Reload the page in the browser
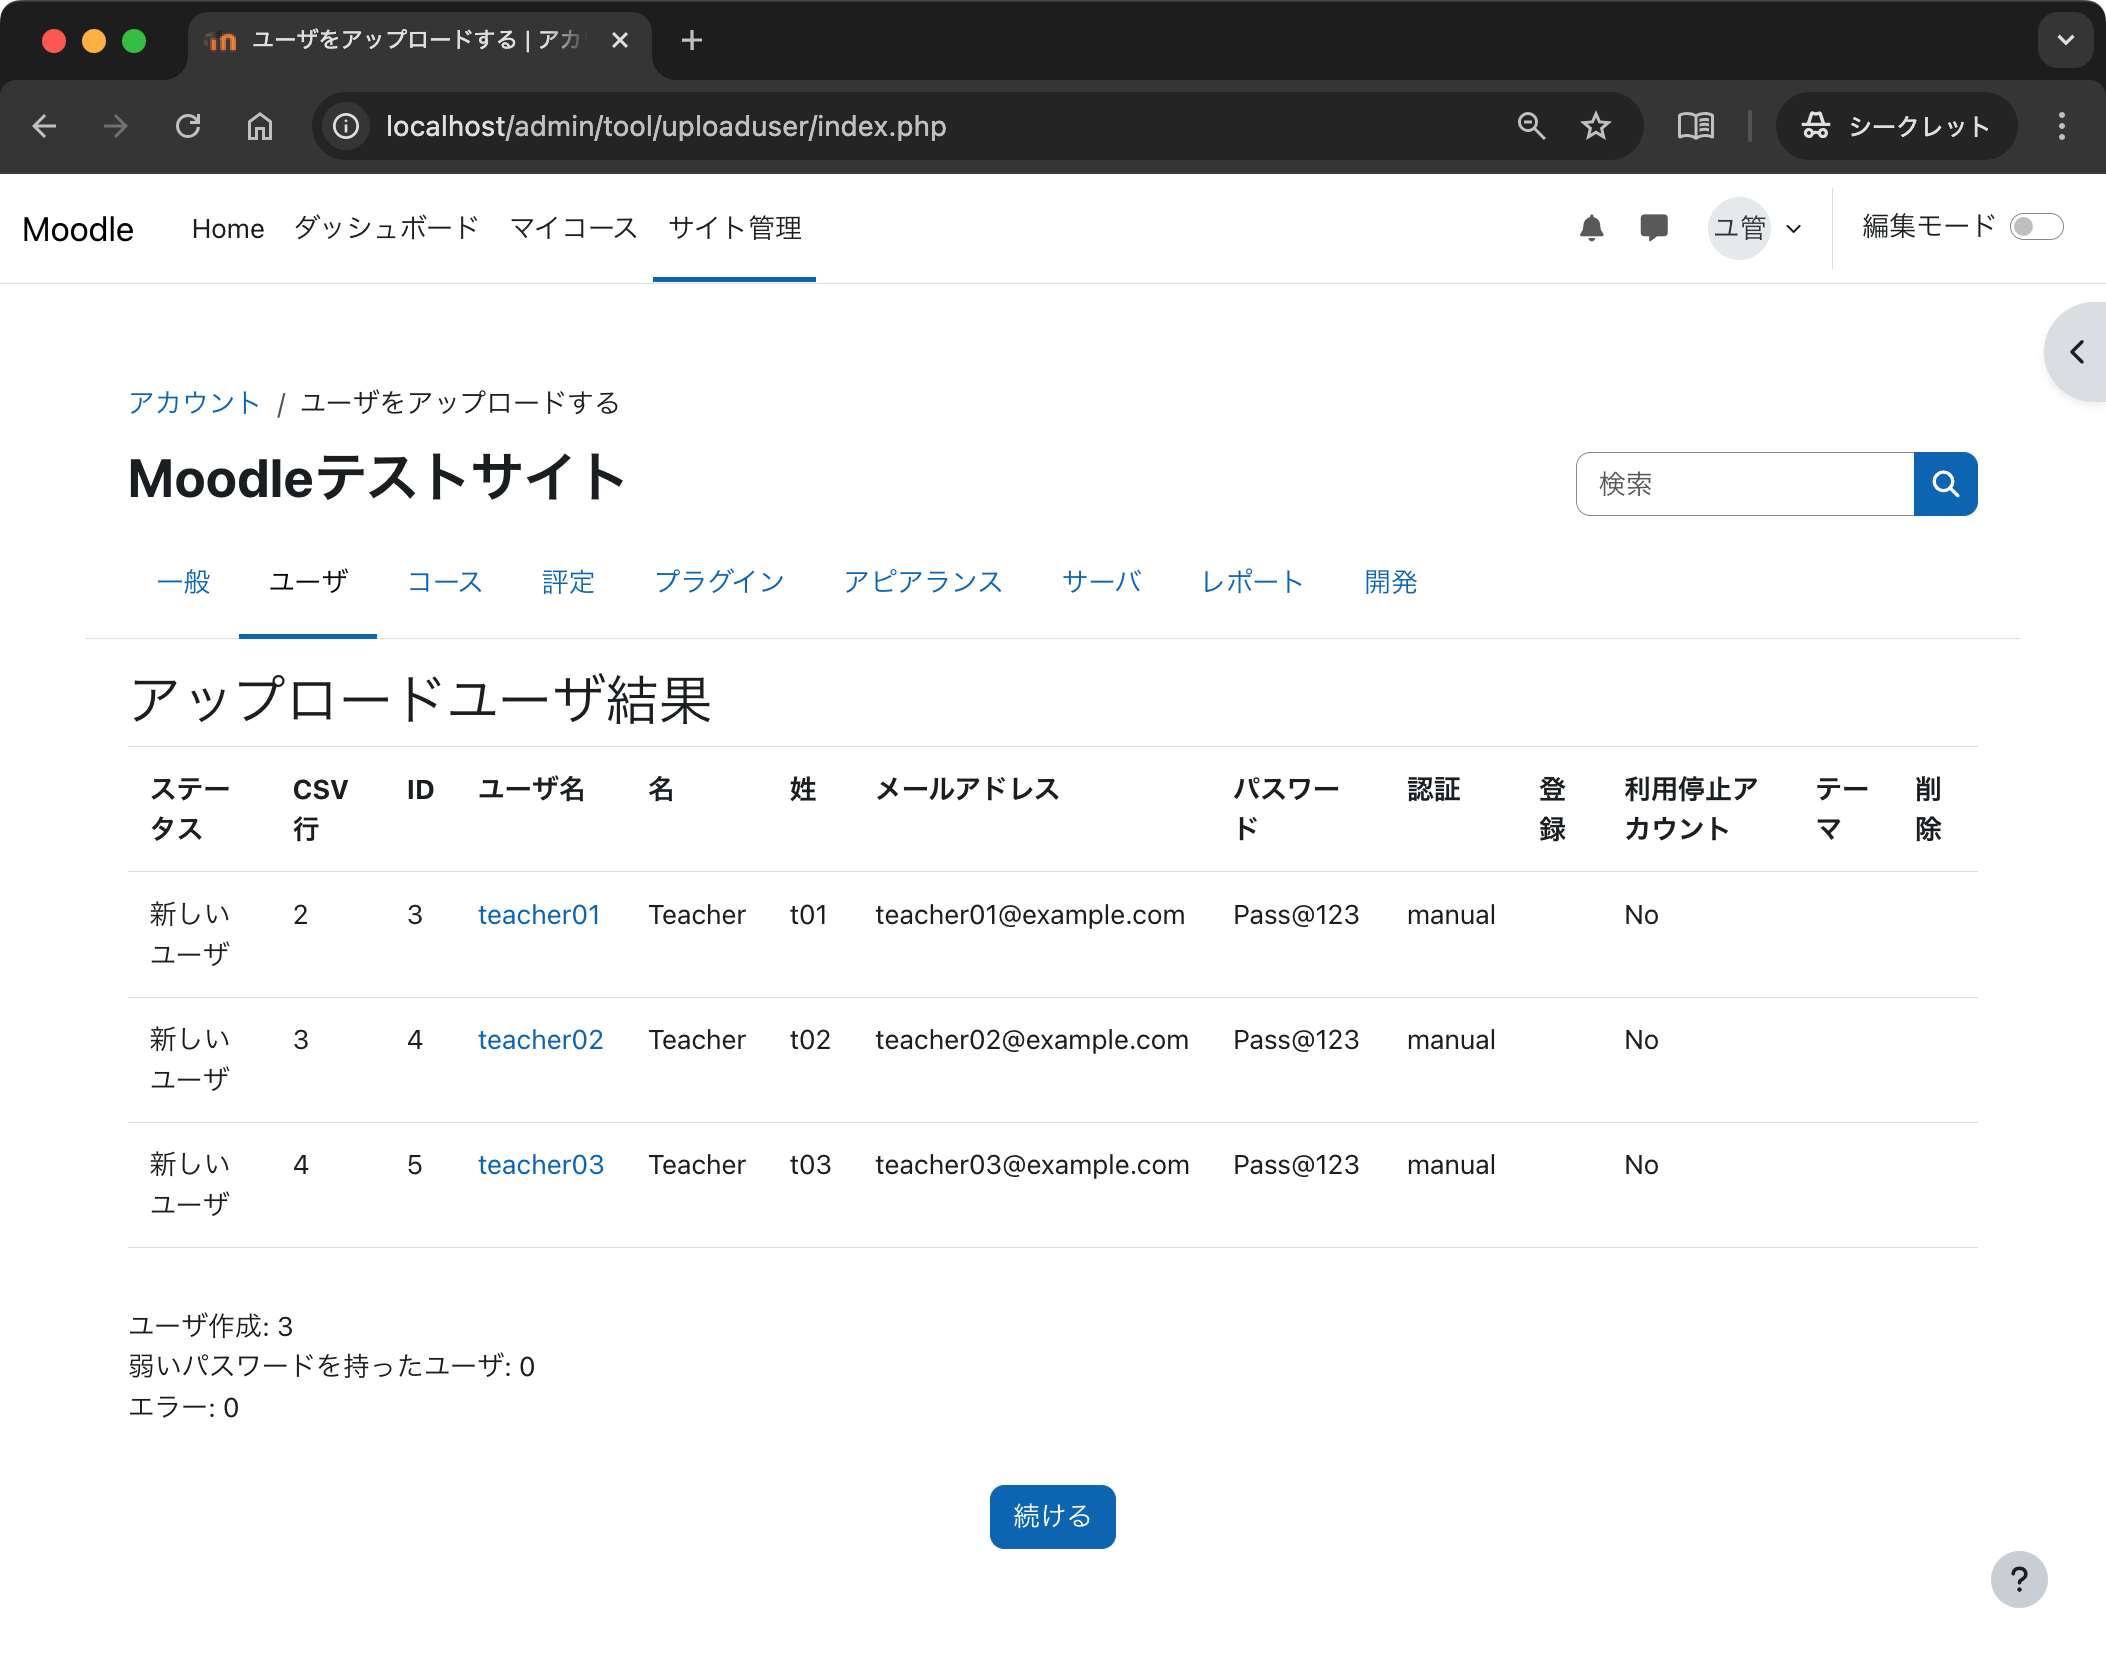The width and height of the screenshot is (2106, 1666). coord(189,126)
